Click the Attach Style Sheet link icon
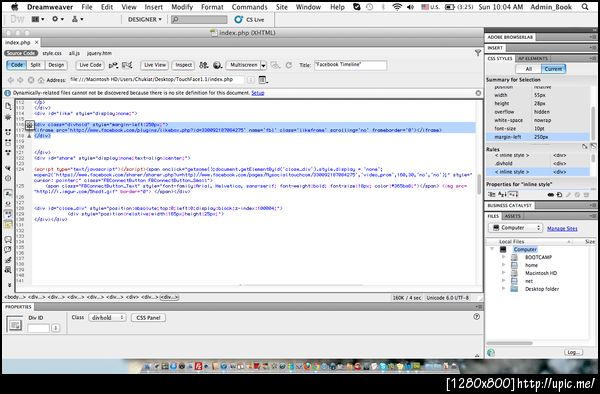600x394 pixels. point(551,195)
